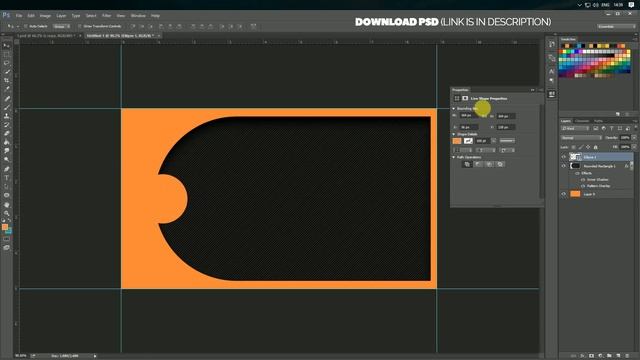640x360 pixels.
Task: Collapse the Bounding Box section
Action: coord(453,109)
